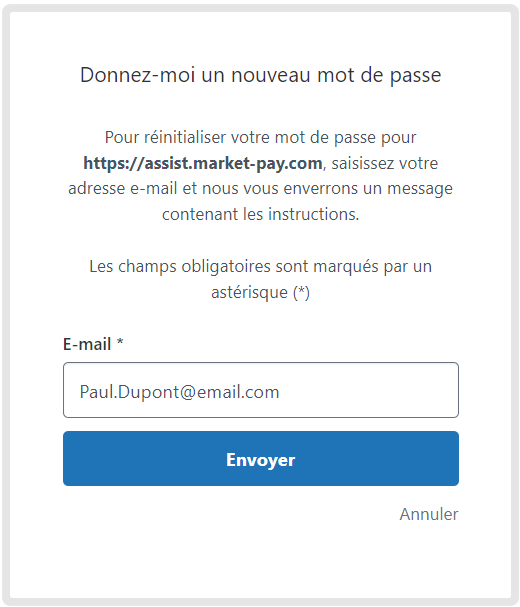Select the Paul.Dupont@email.com text box
The height and width of the screenshot is (607, 520).
261,390
